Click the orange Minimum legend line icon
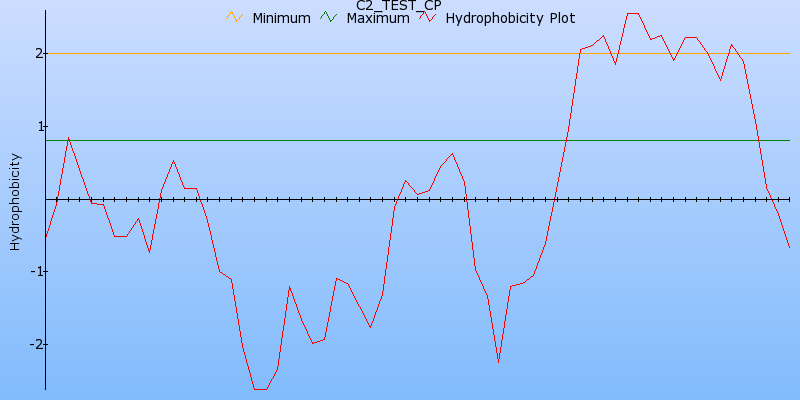This screenshot has height=400, width=800. point(234,17)
